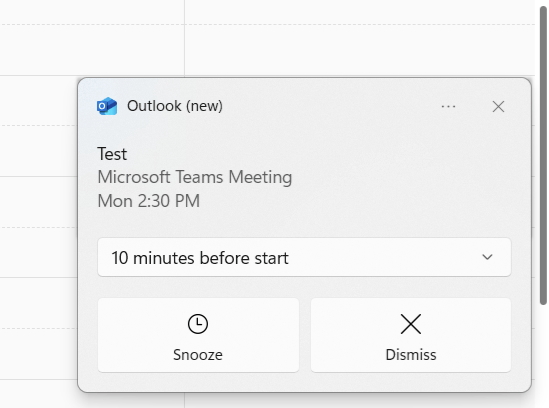Snooze the Test meeting reminder
Screen dimensions: 549x408
[x=198, y=335]
